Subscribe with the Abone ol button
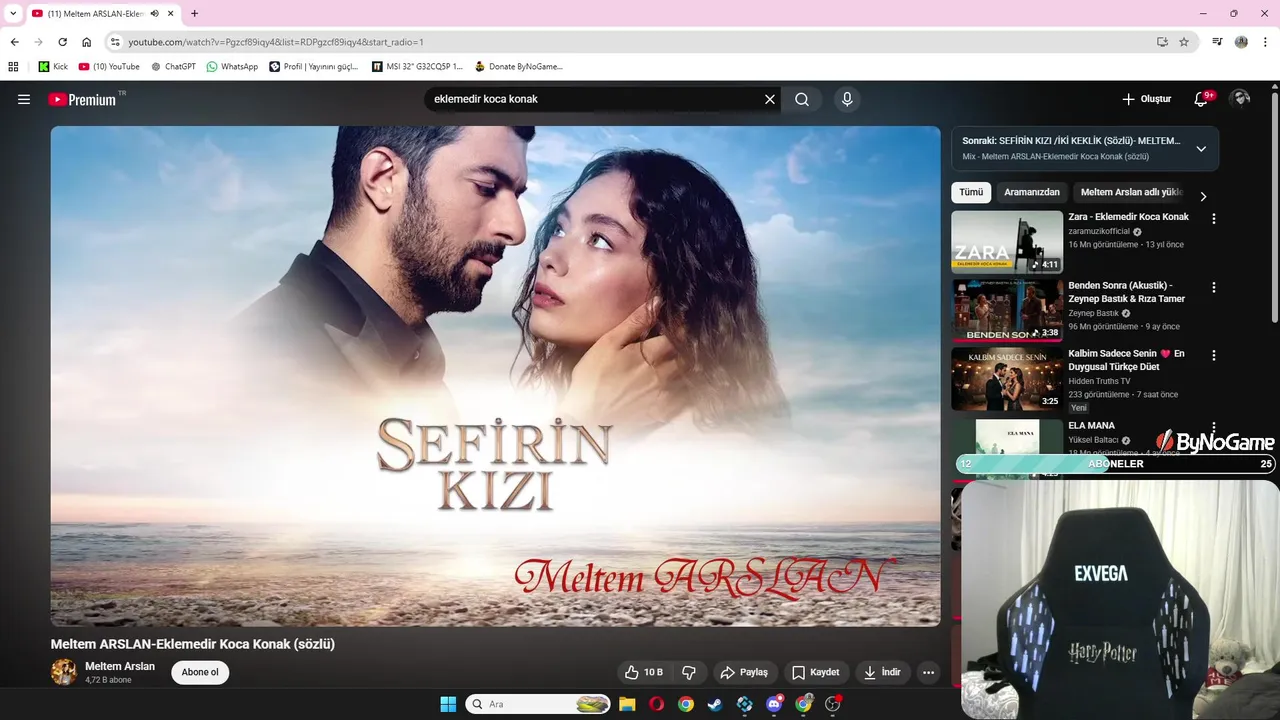The height and width of the screenshot is (720, 1280). tap(200, 672)
